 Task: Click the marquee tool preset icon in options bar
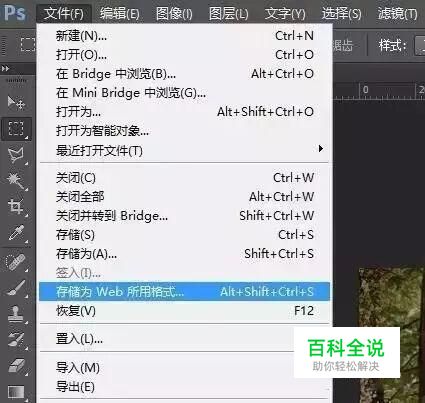tap(28, 44)
